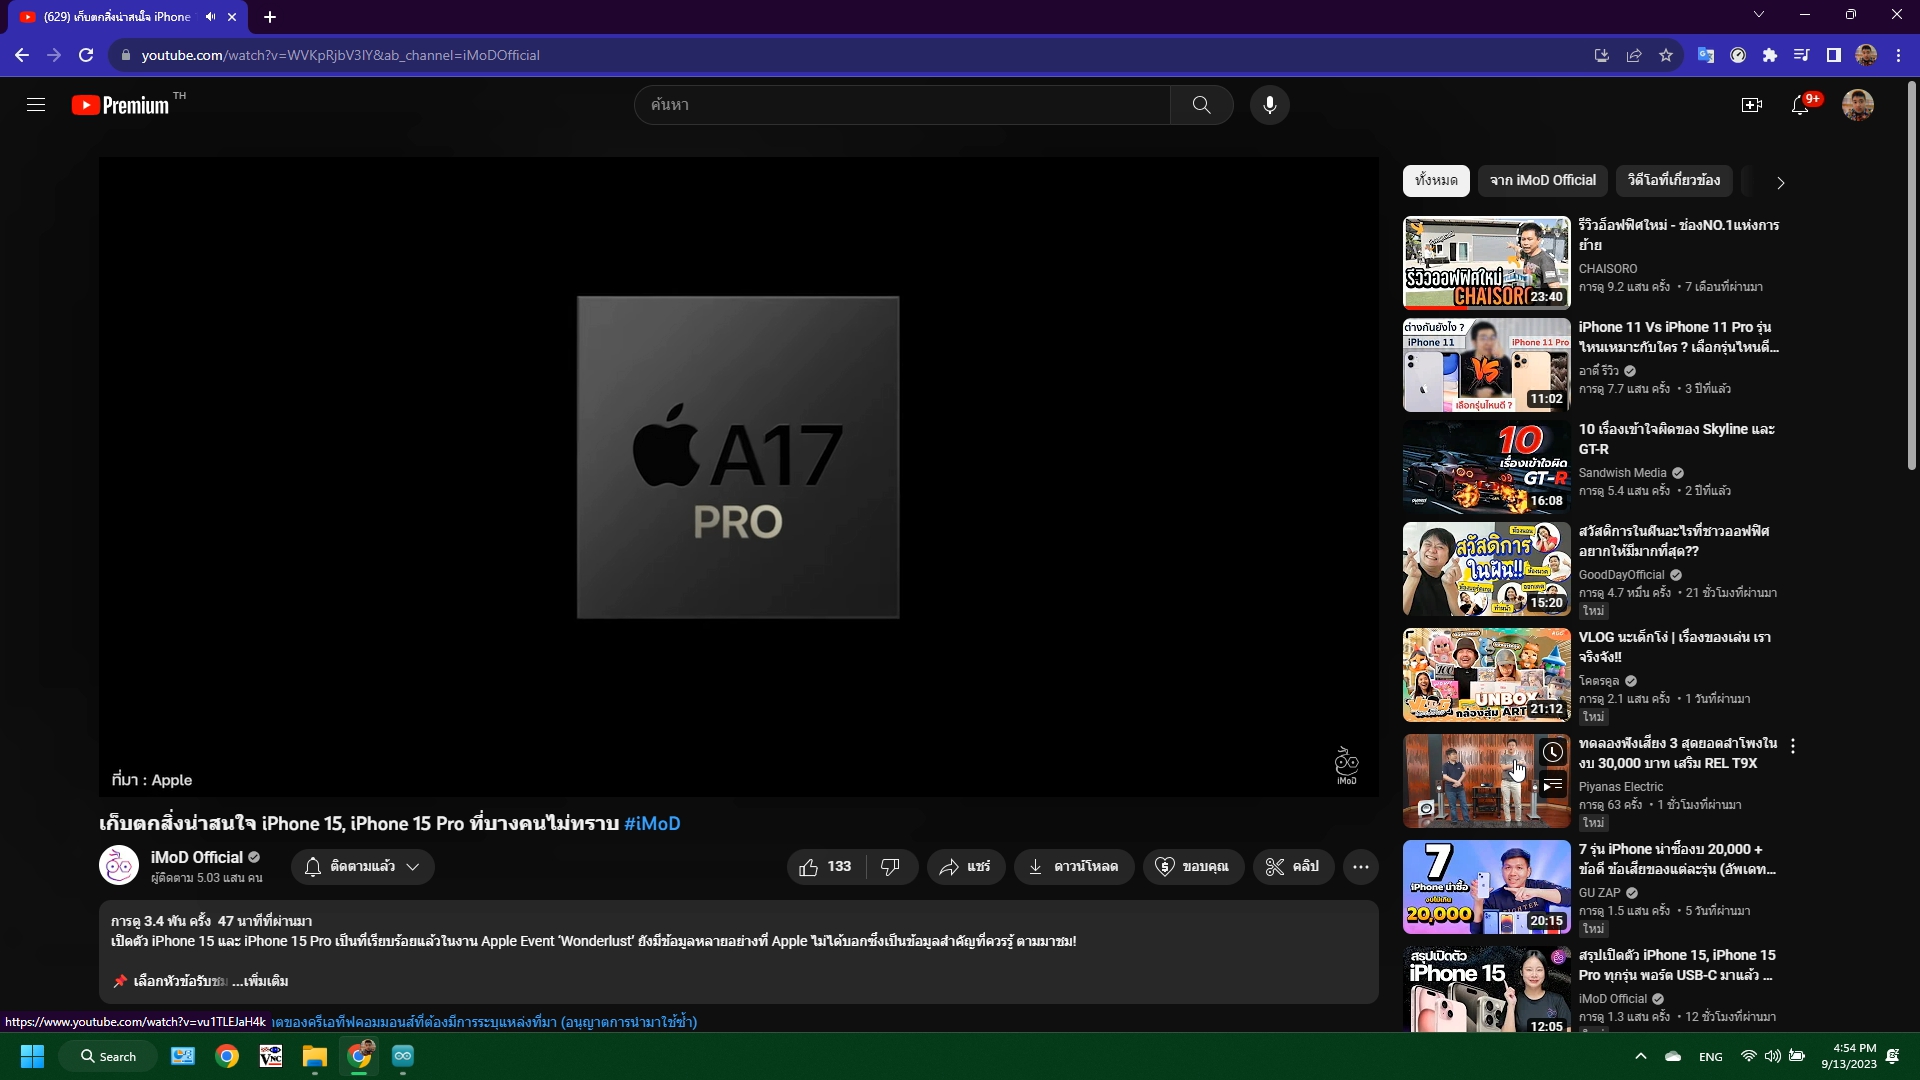Open File Explorer from taskbar

315,1056
